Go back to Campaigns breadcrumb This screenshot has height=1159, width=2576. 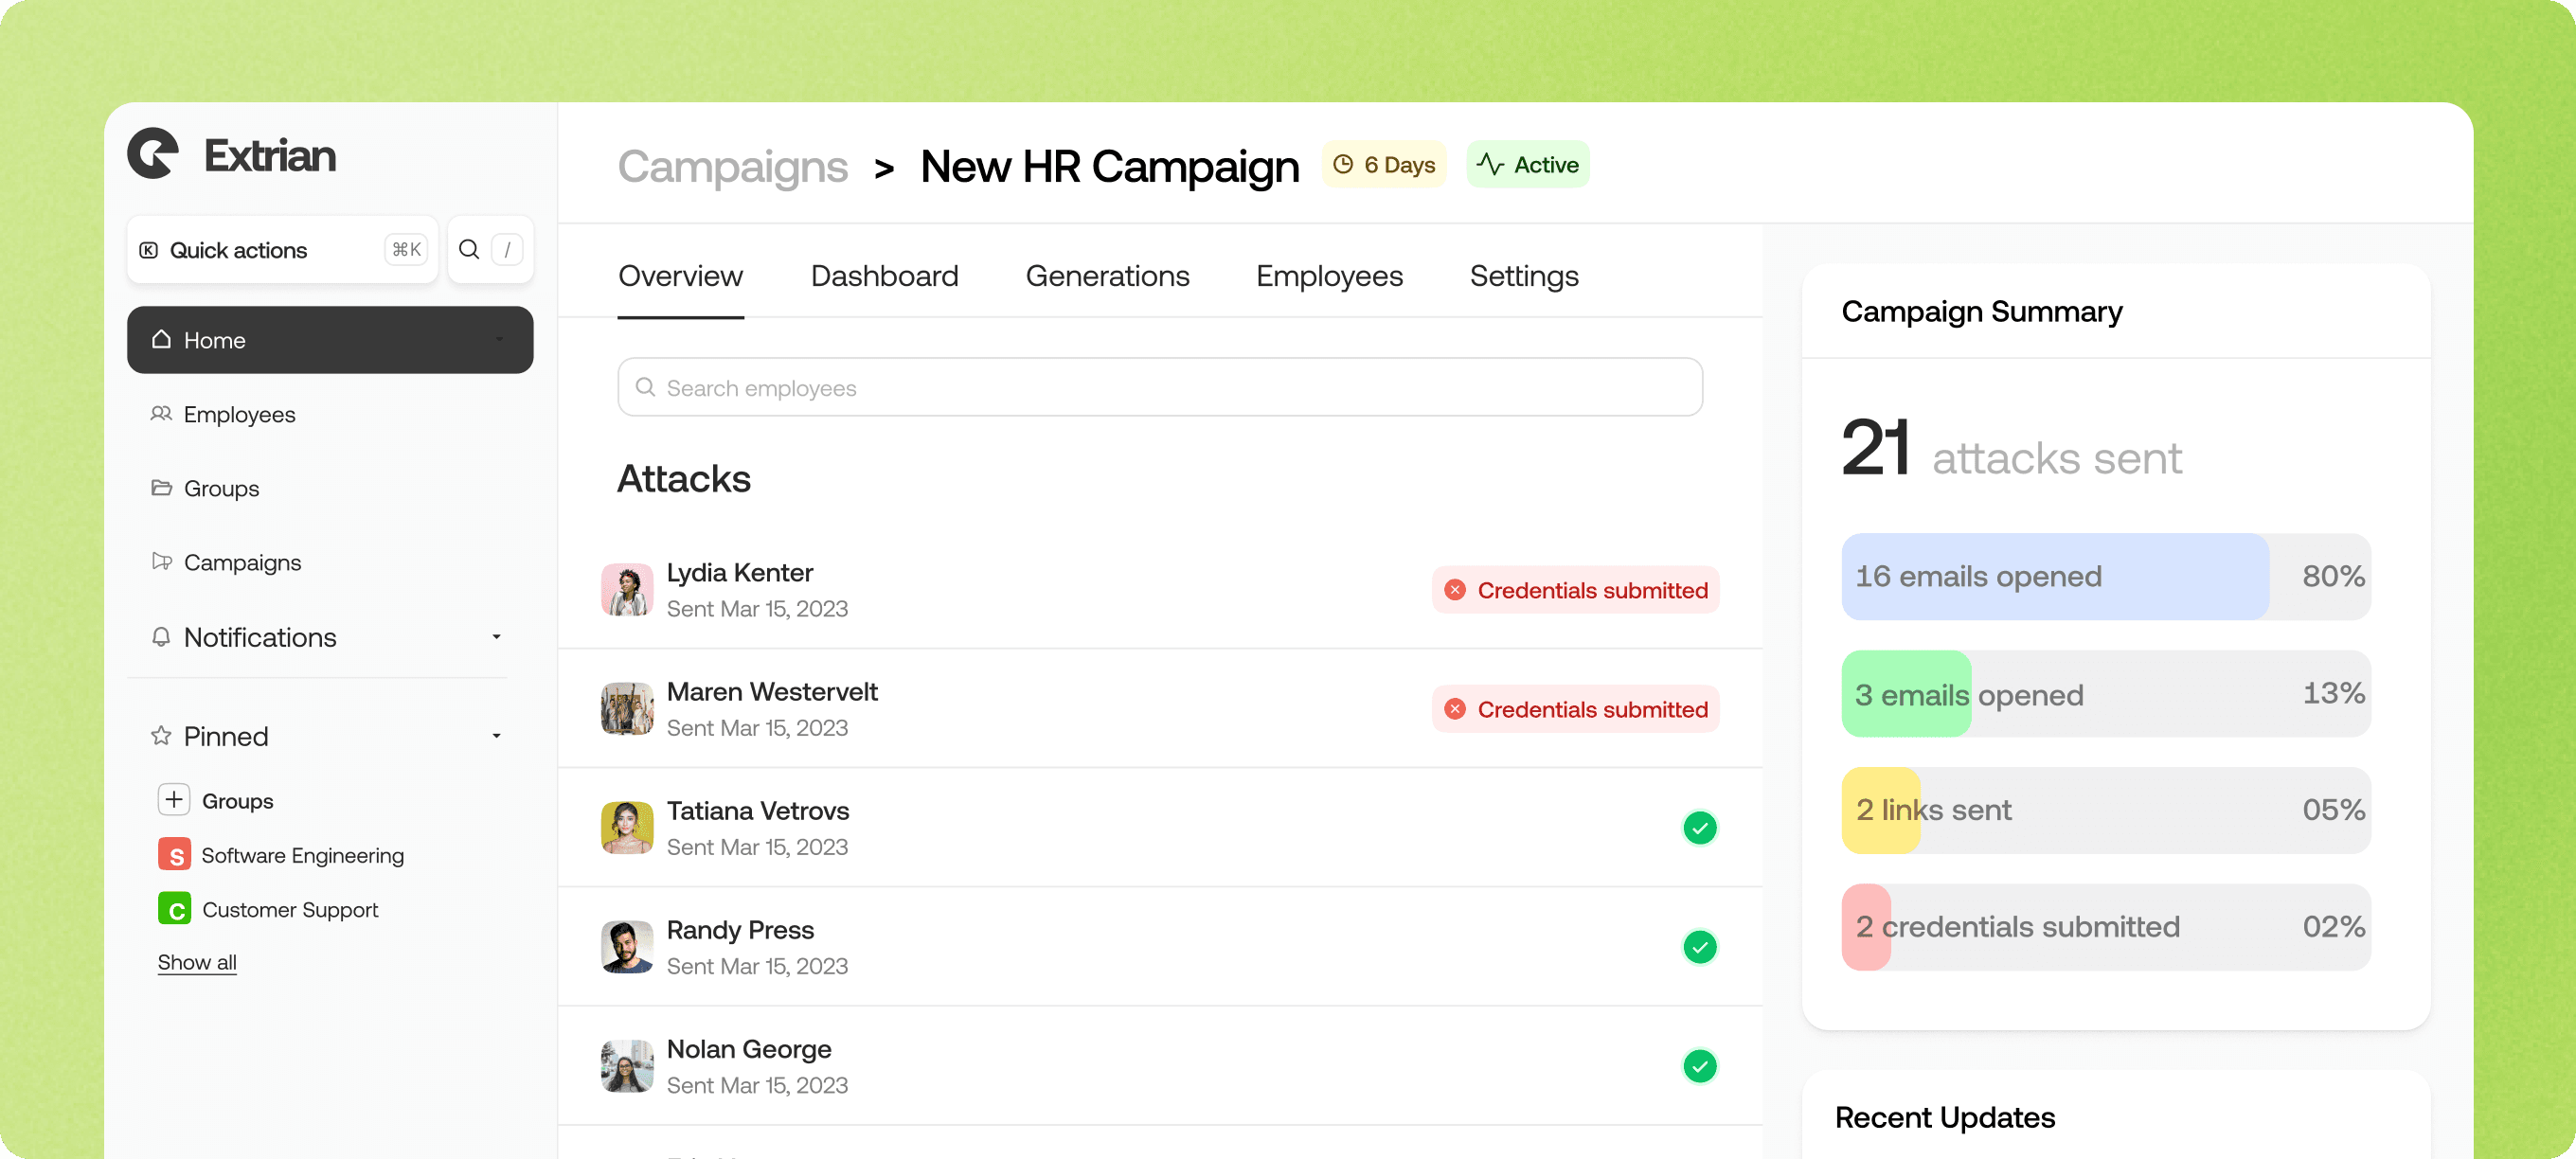732,166
